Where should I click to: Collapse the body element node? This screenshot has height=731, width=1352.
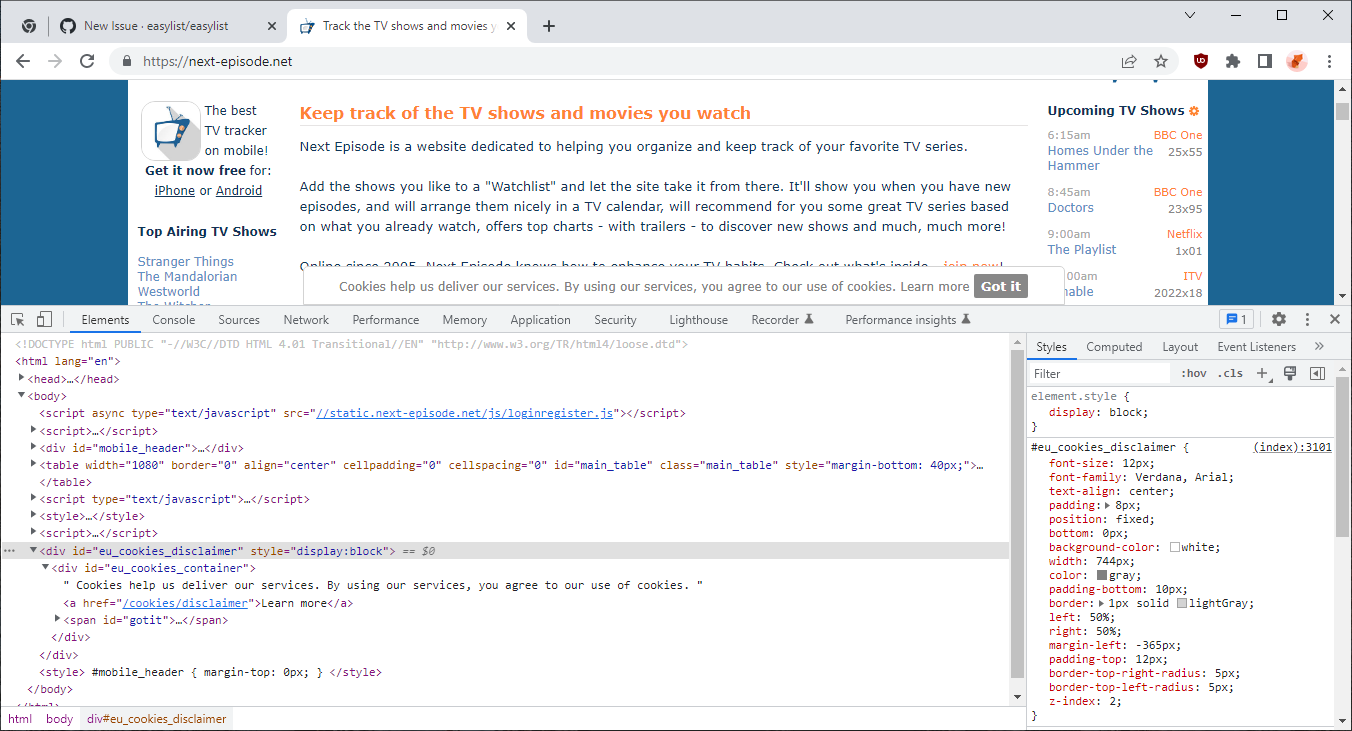(22, 396)
